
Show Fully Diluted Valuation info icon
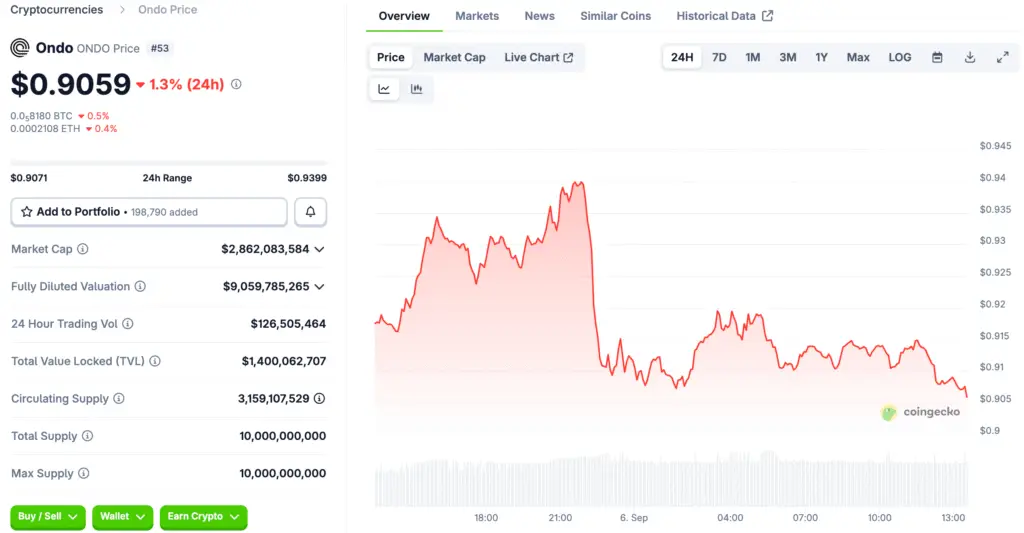pyautogui.click(x=140, y=286)
